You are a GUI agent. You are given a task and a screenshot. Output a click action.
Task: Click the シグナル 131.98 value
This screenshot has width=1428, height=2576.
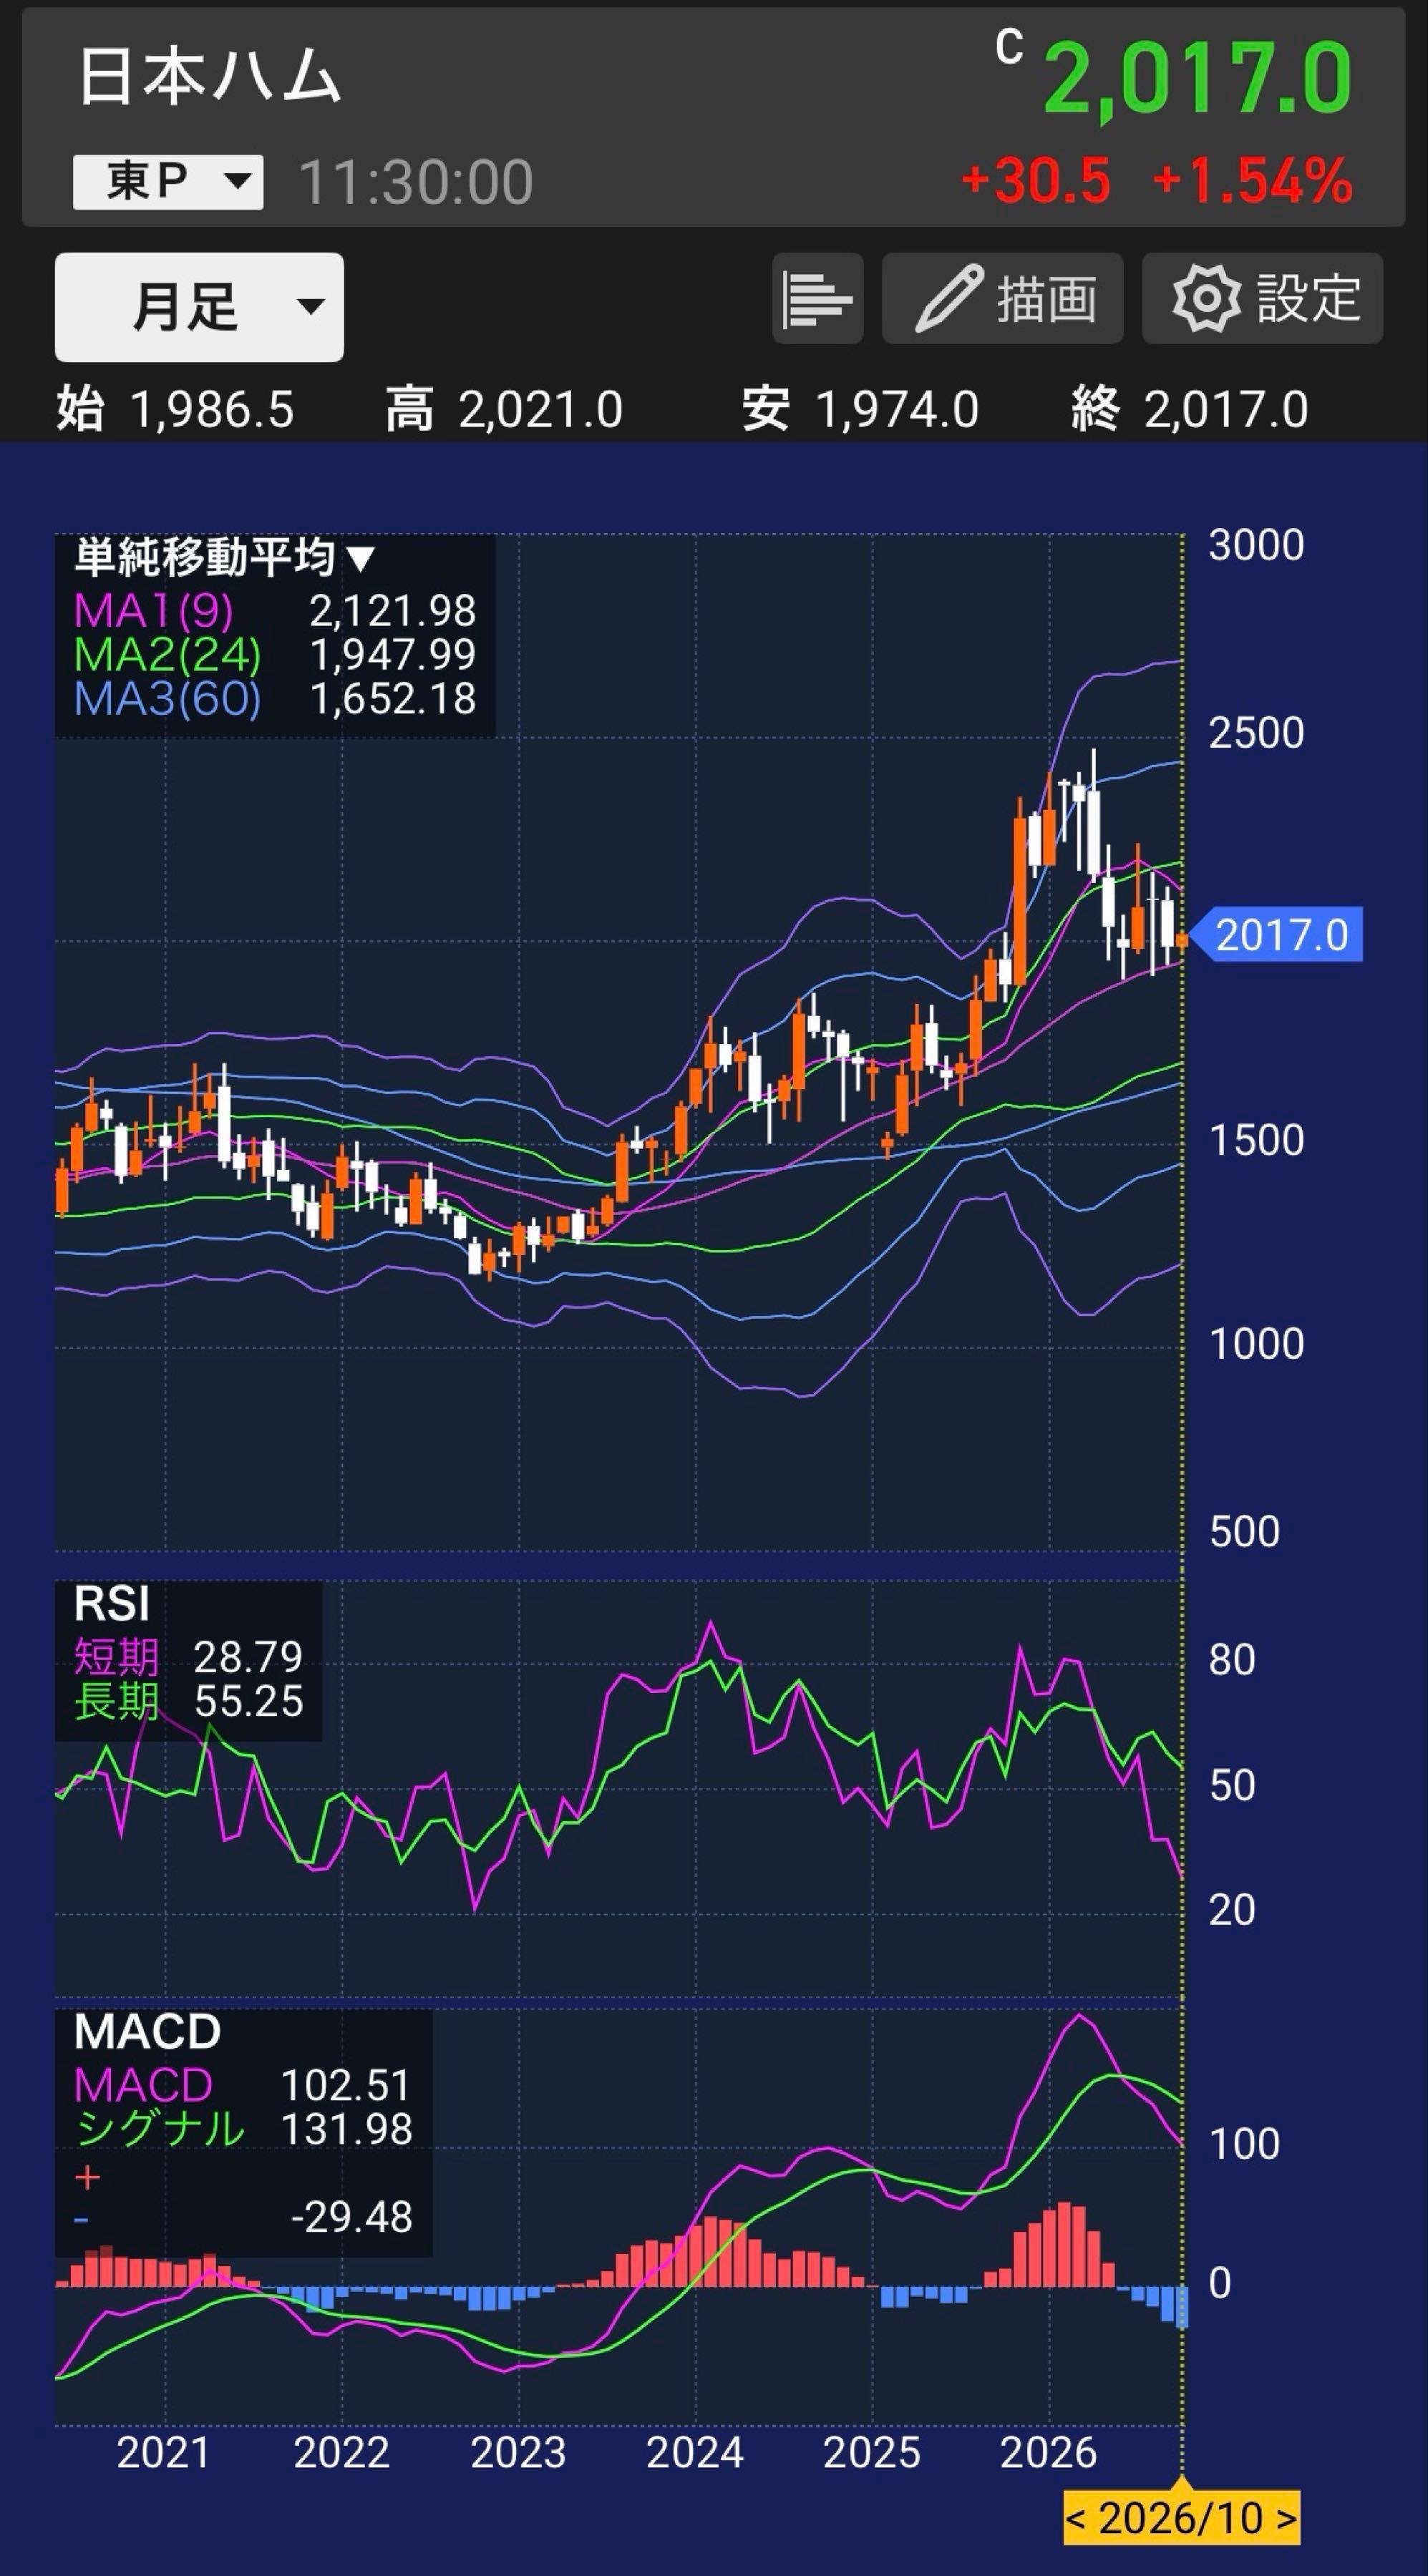click(x=243, y=2129)
